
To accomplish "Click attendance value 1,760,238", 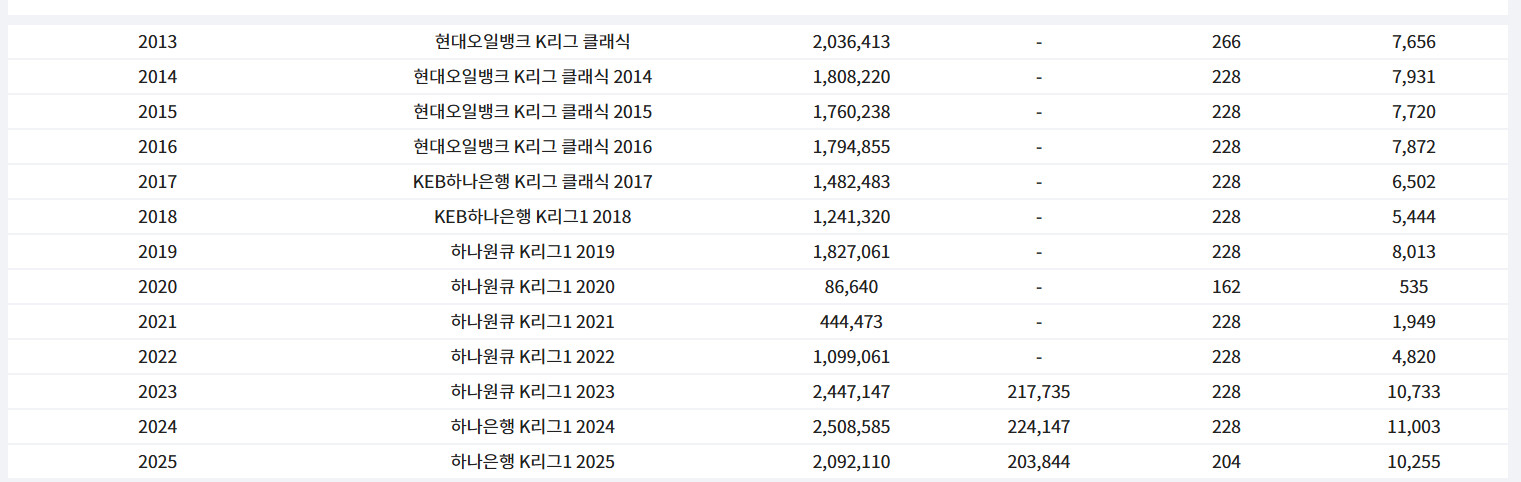I will point(851,112).
